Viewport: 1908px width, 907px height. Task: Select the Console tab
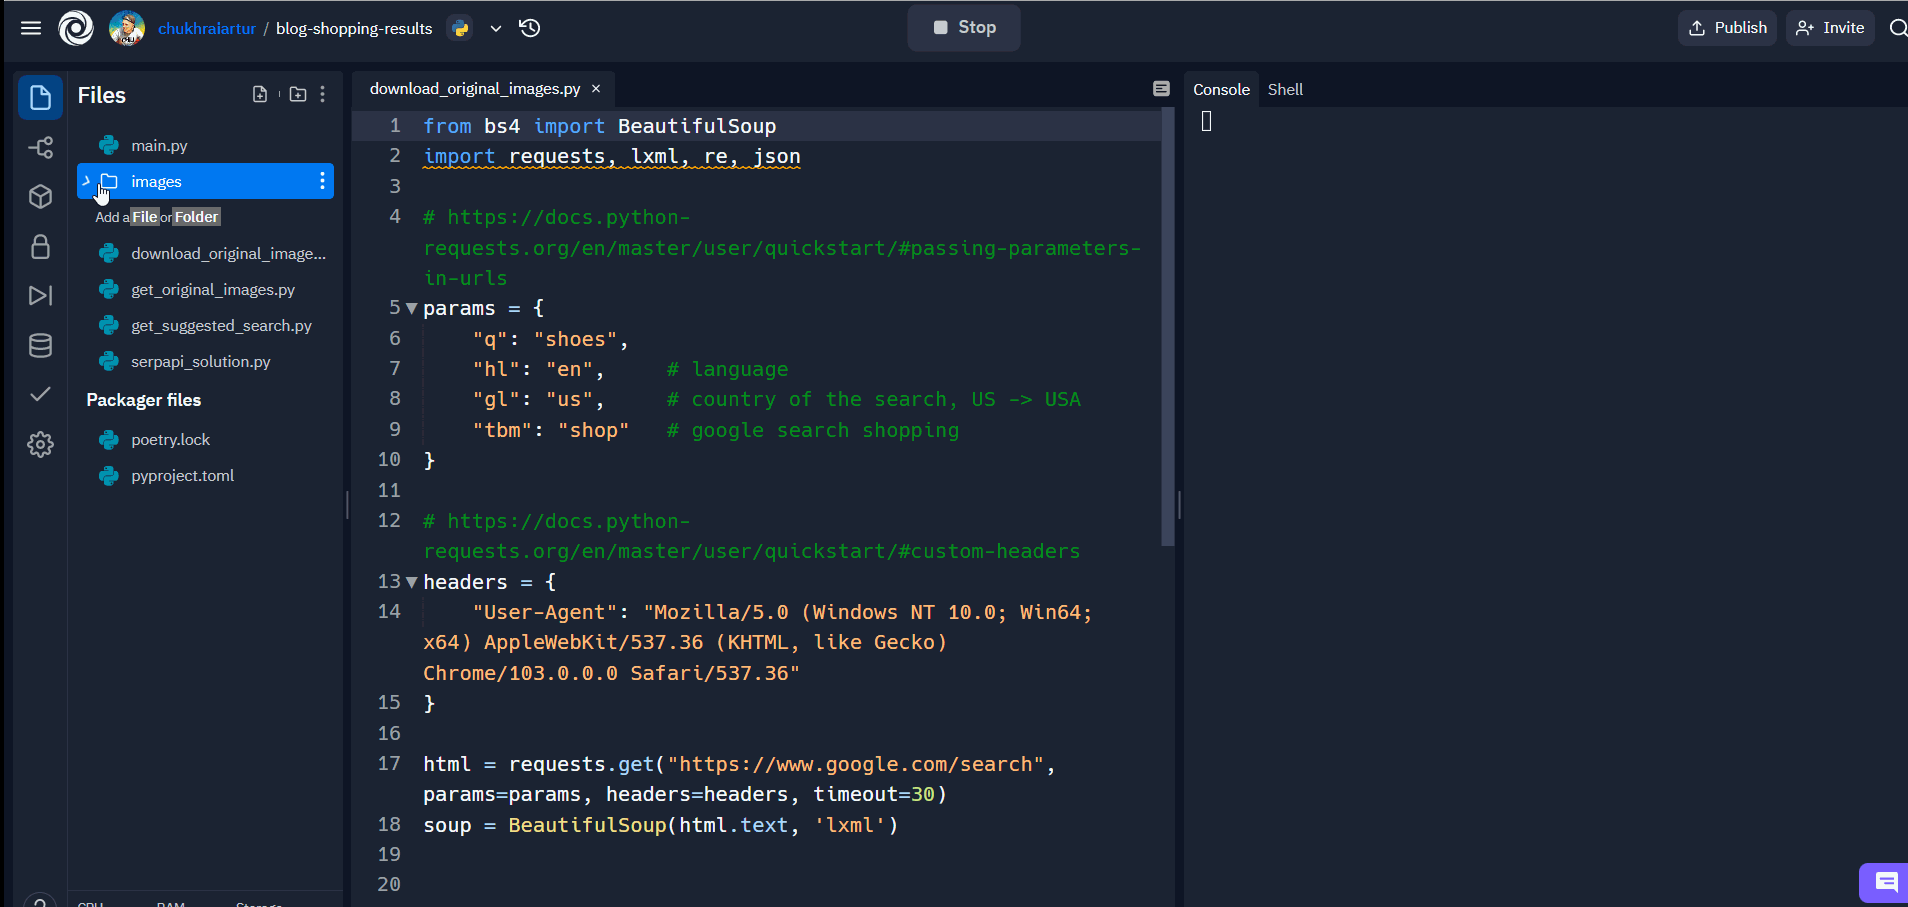1221,89
